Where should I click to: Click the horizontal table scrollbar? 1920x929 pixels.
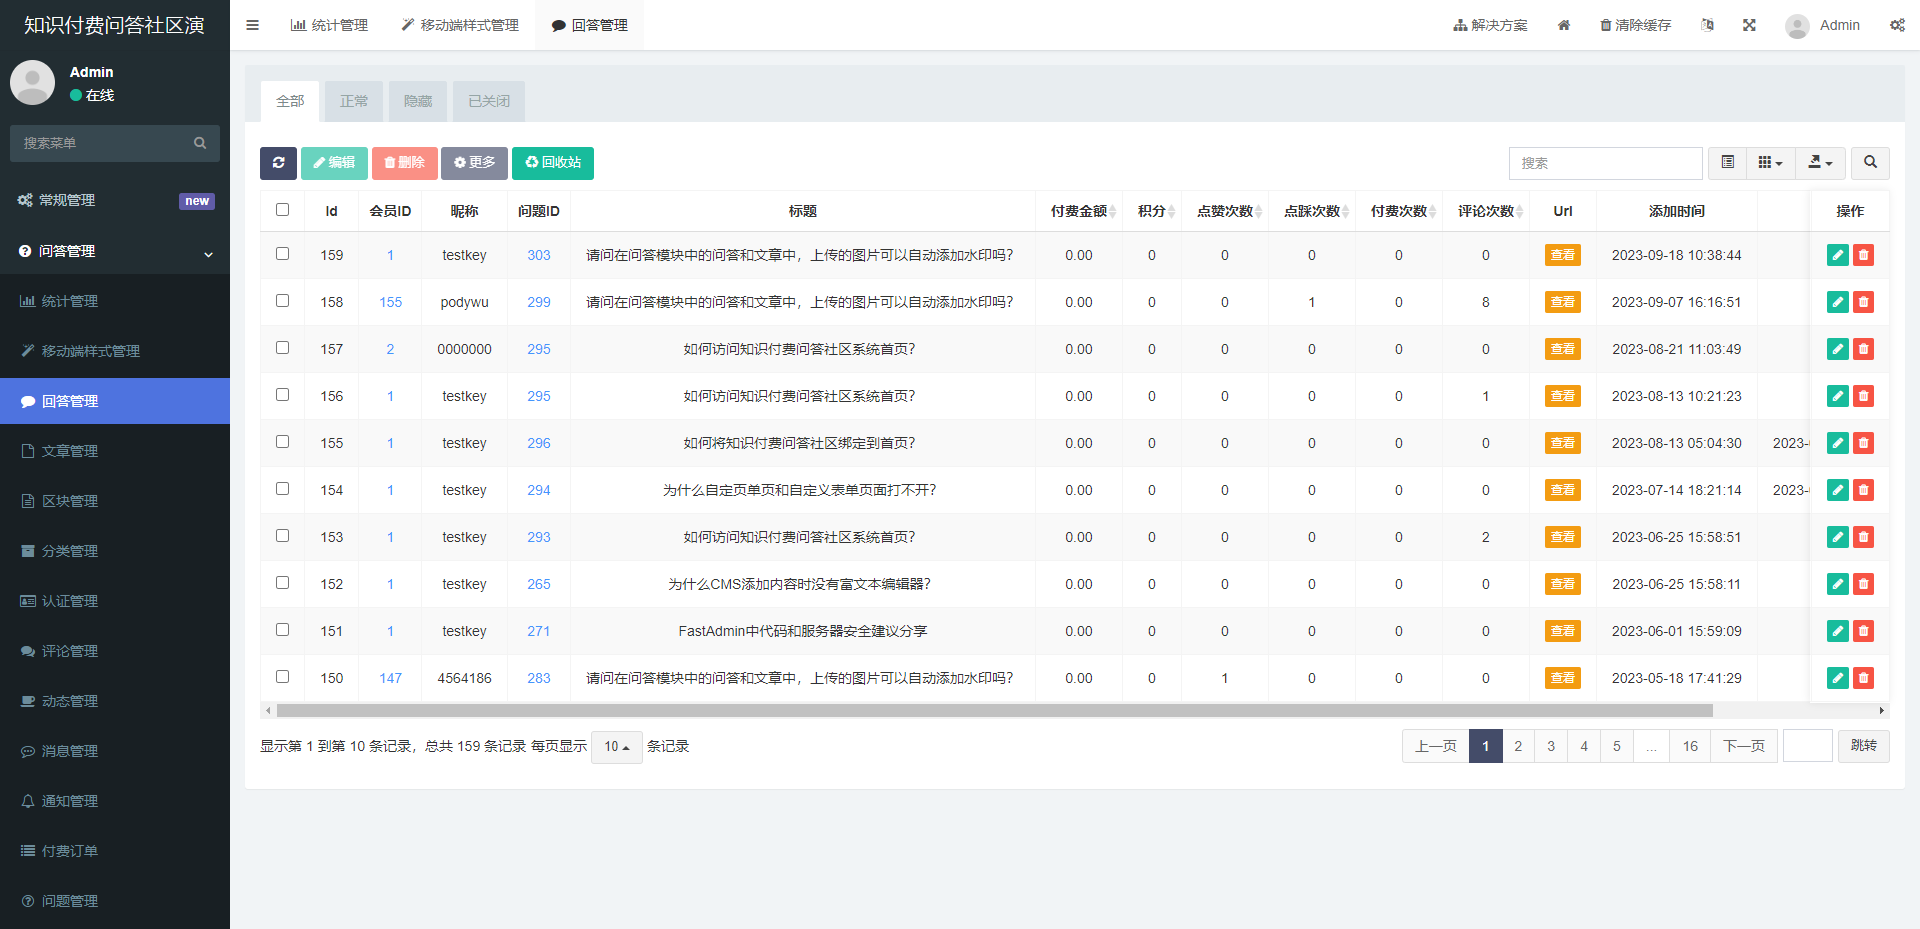tap(994, 711)
